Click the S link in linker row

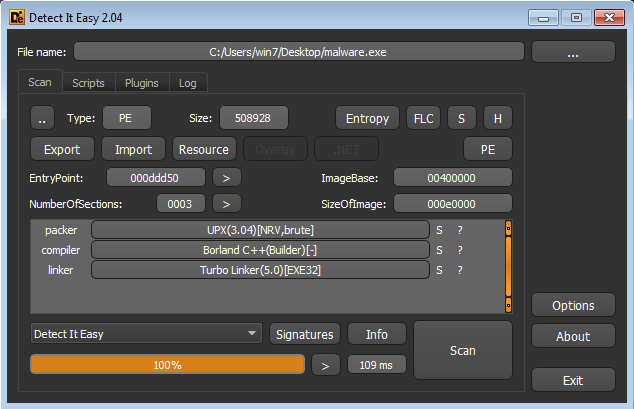pos(439,270)
